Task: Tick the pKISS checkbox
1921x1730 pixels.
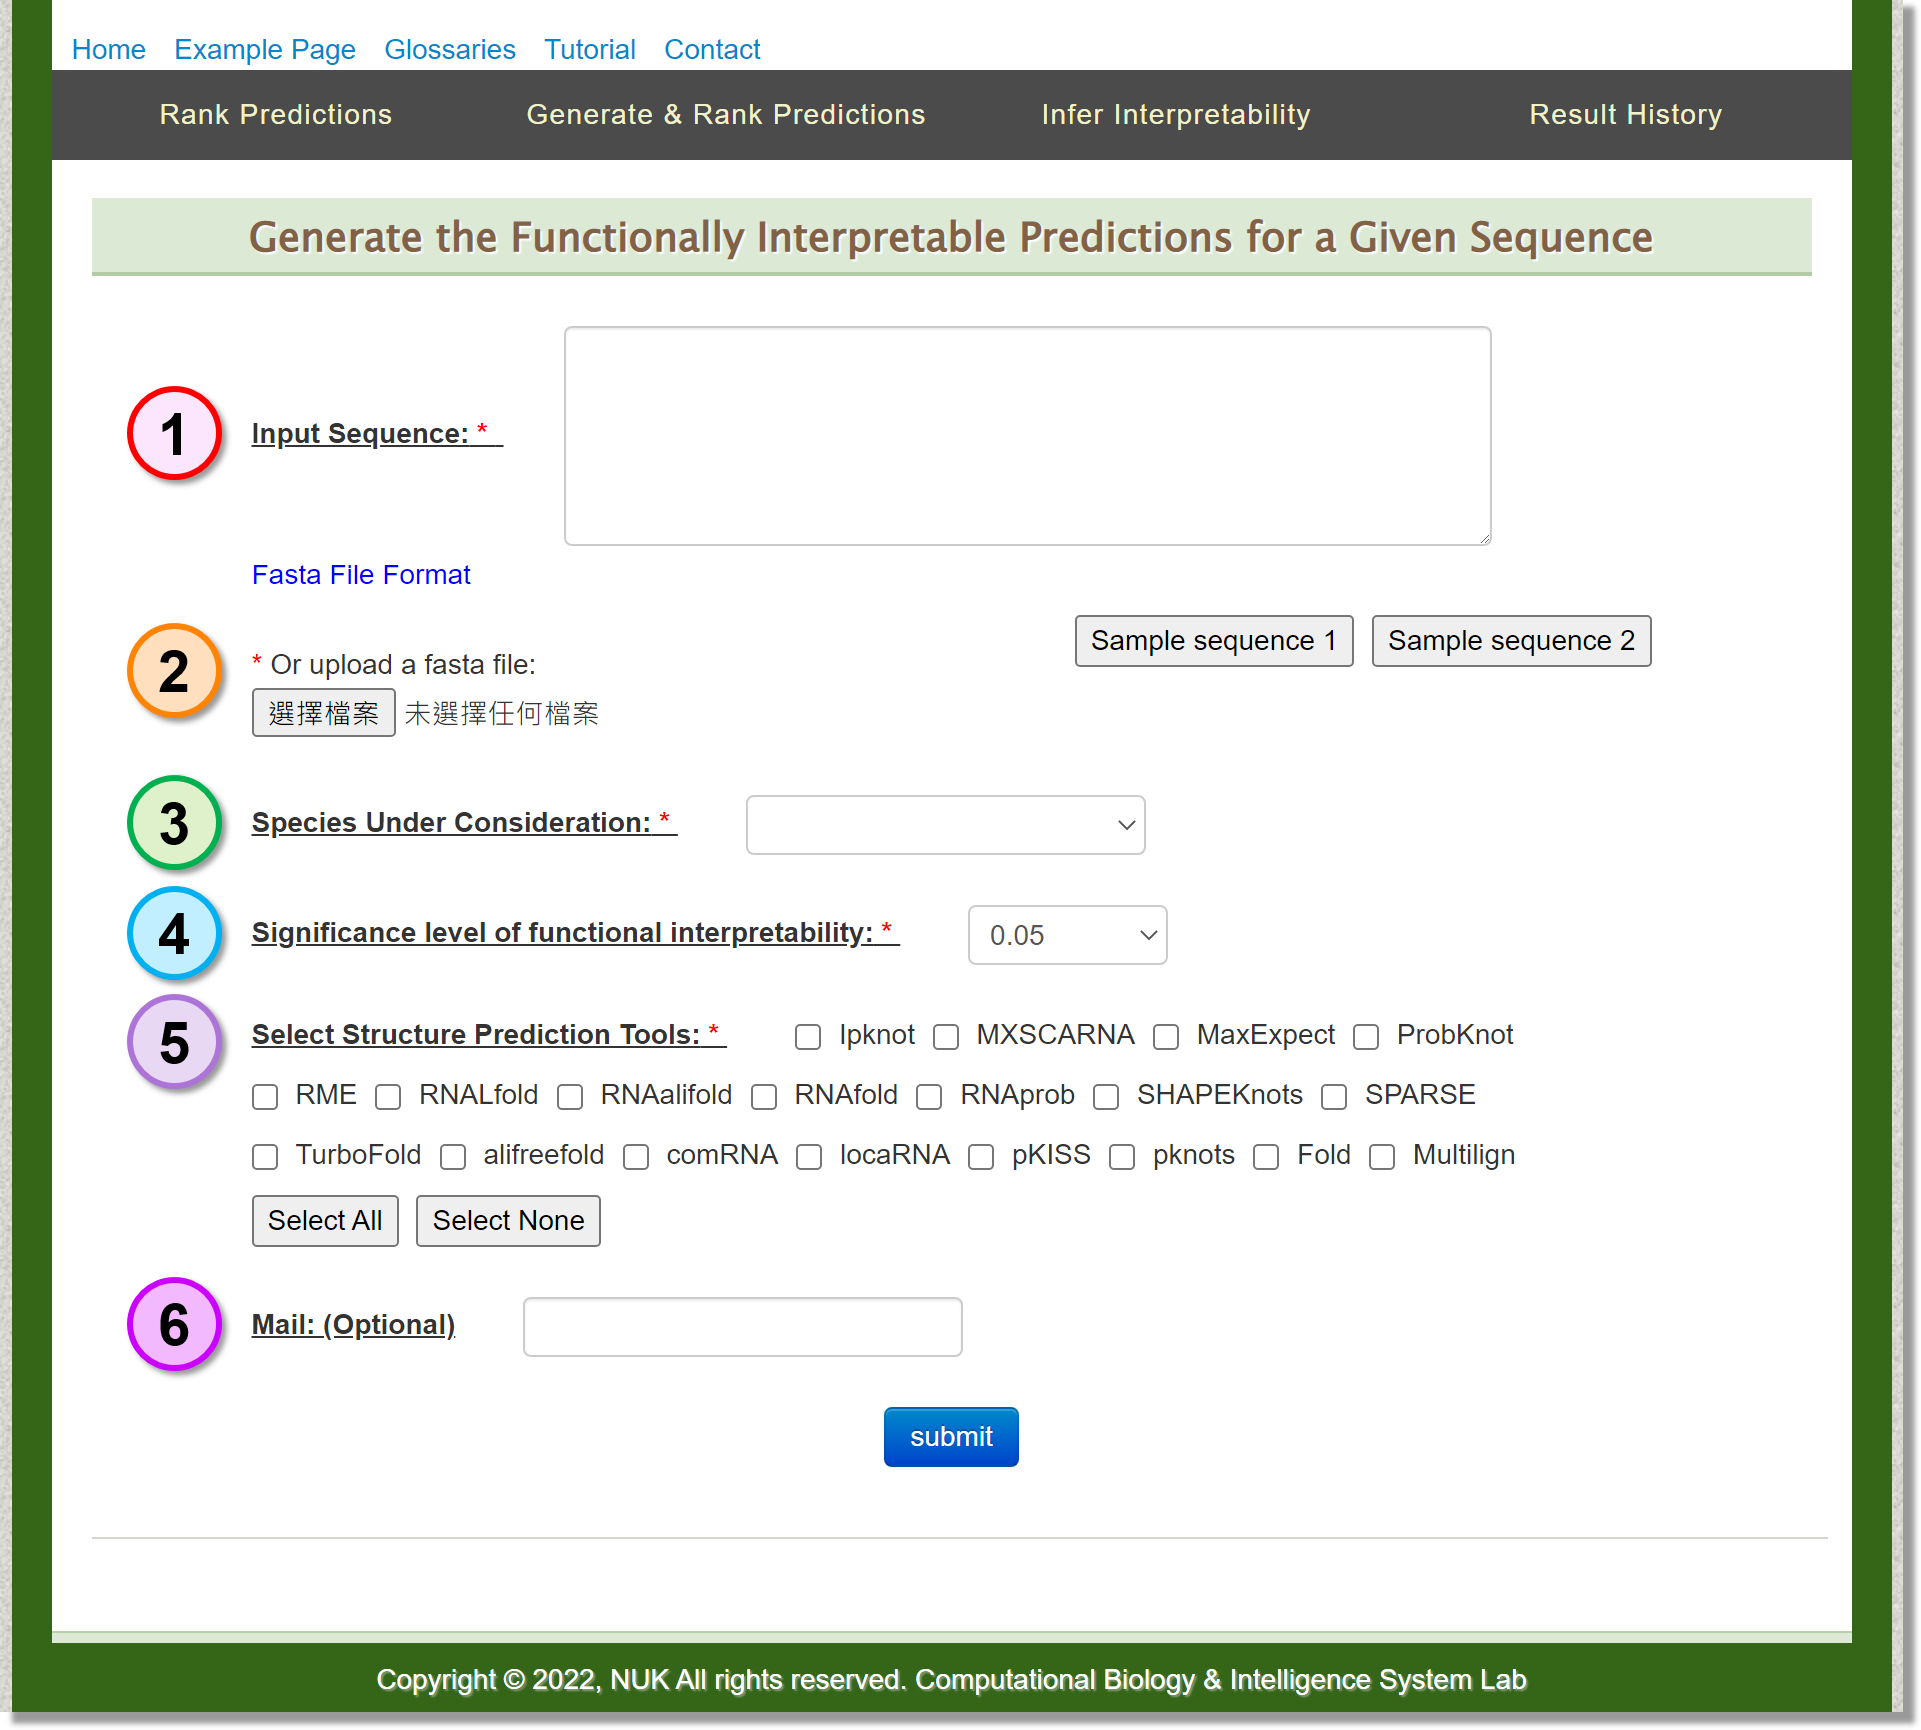Action: 981,1157
